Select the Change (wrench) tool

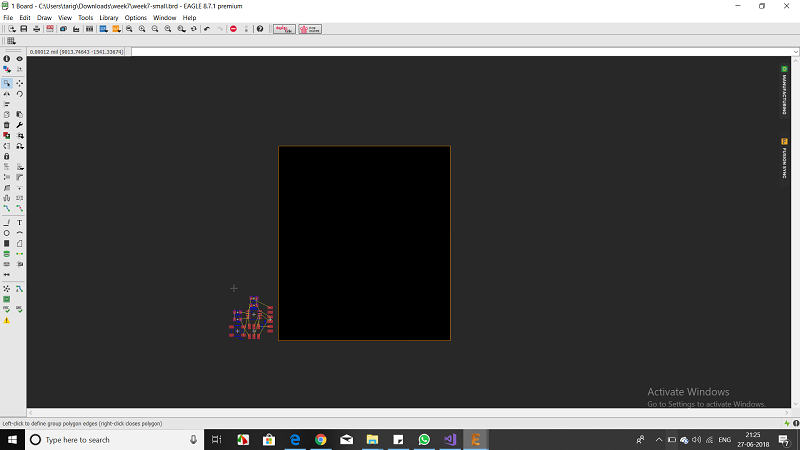click(19, 125)
